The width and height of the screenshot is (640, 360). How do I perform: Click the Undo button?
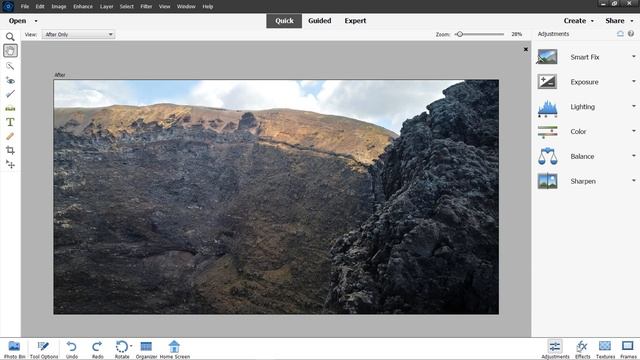coord(72,349)
